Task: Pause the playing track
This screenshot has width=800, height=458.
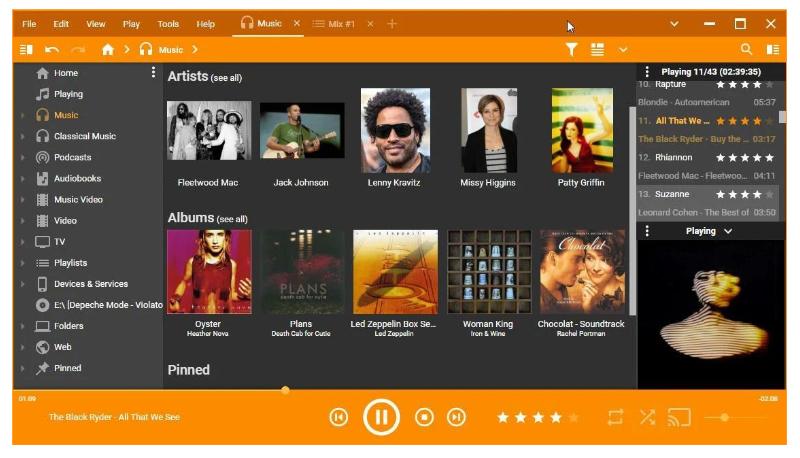Action: pyautogui.click(x=381, y=417)
